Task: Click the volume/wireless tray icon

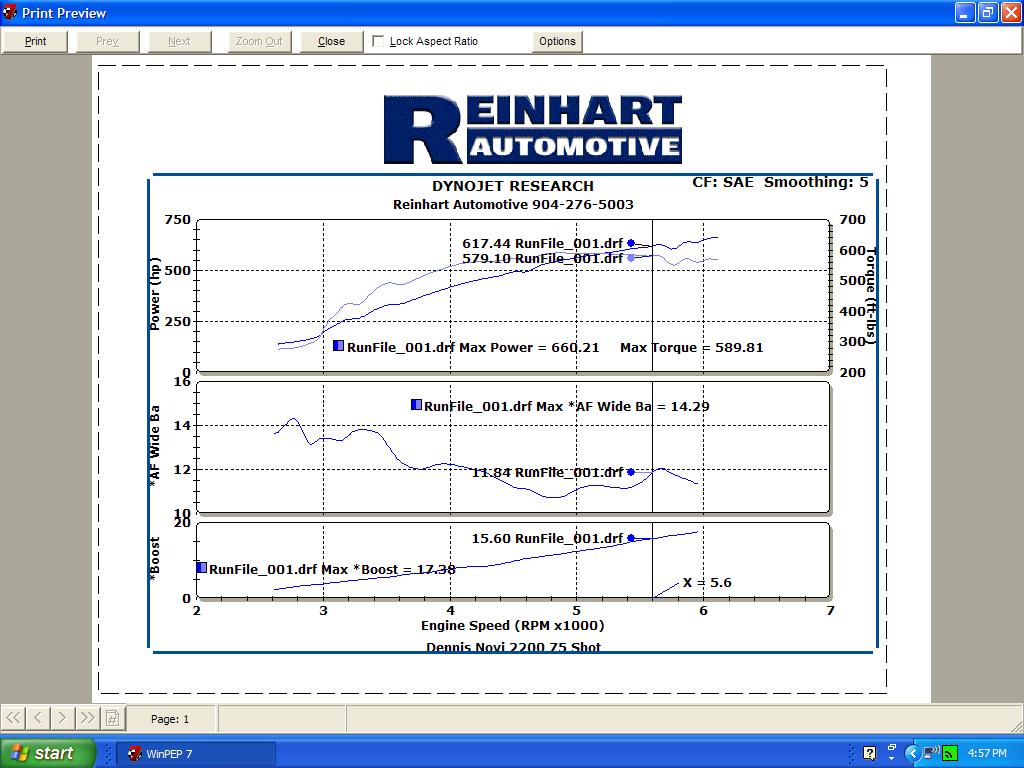Action: pos(931,752)
